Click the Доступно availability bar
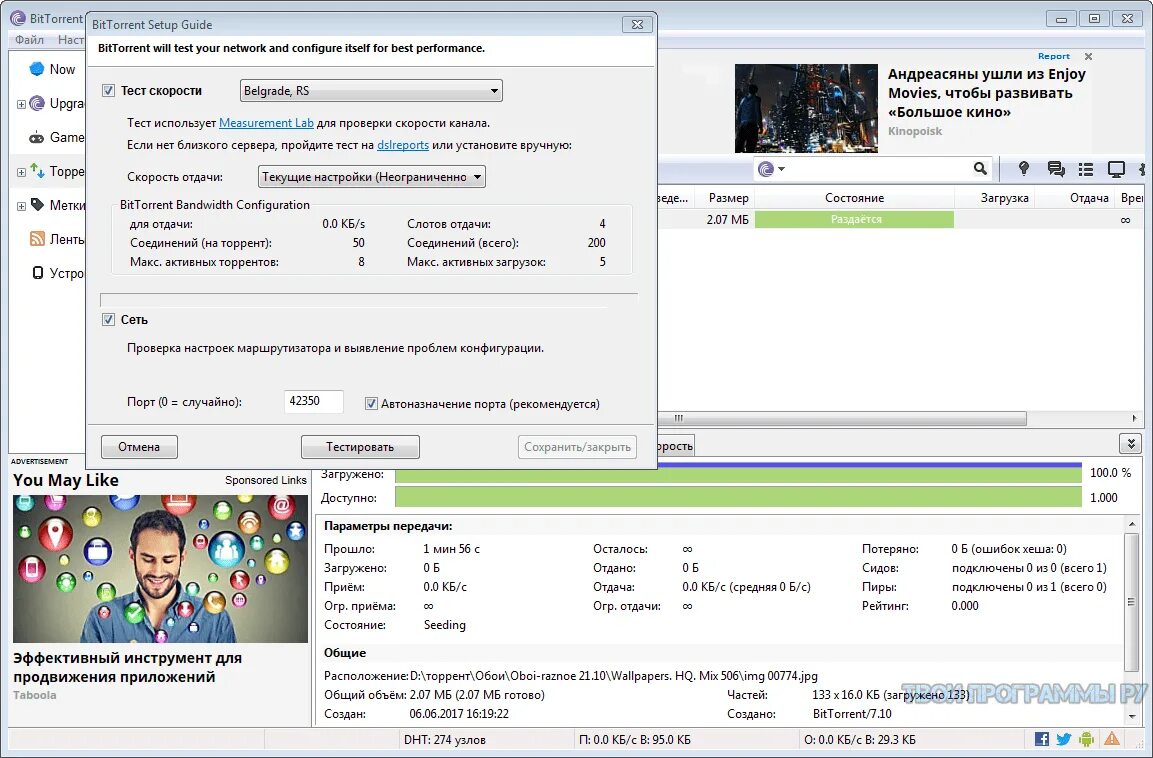The image size is (1153, 758). 738,498
